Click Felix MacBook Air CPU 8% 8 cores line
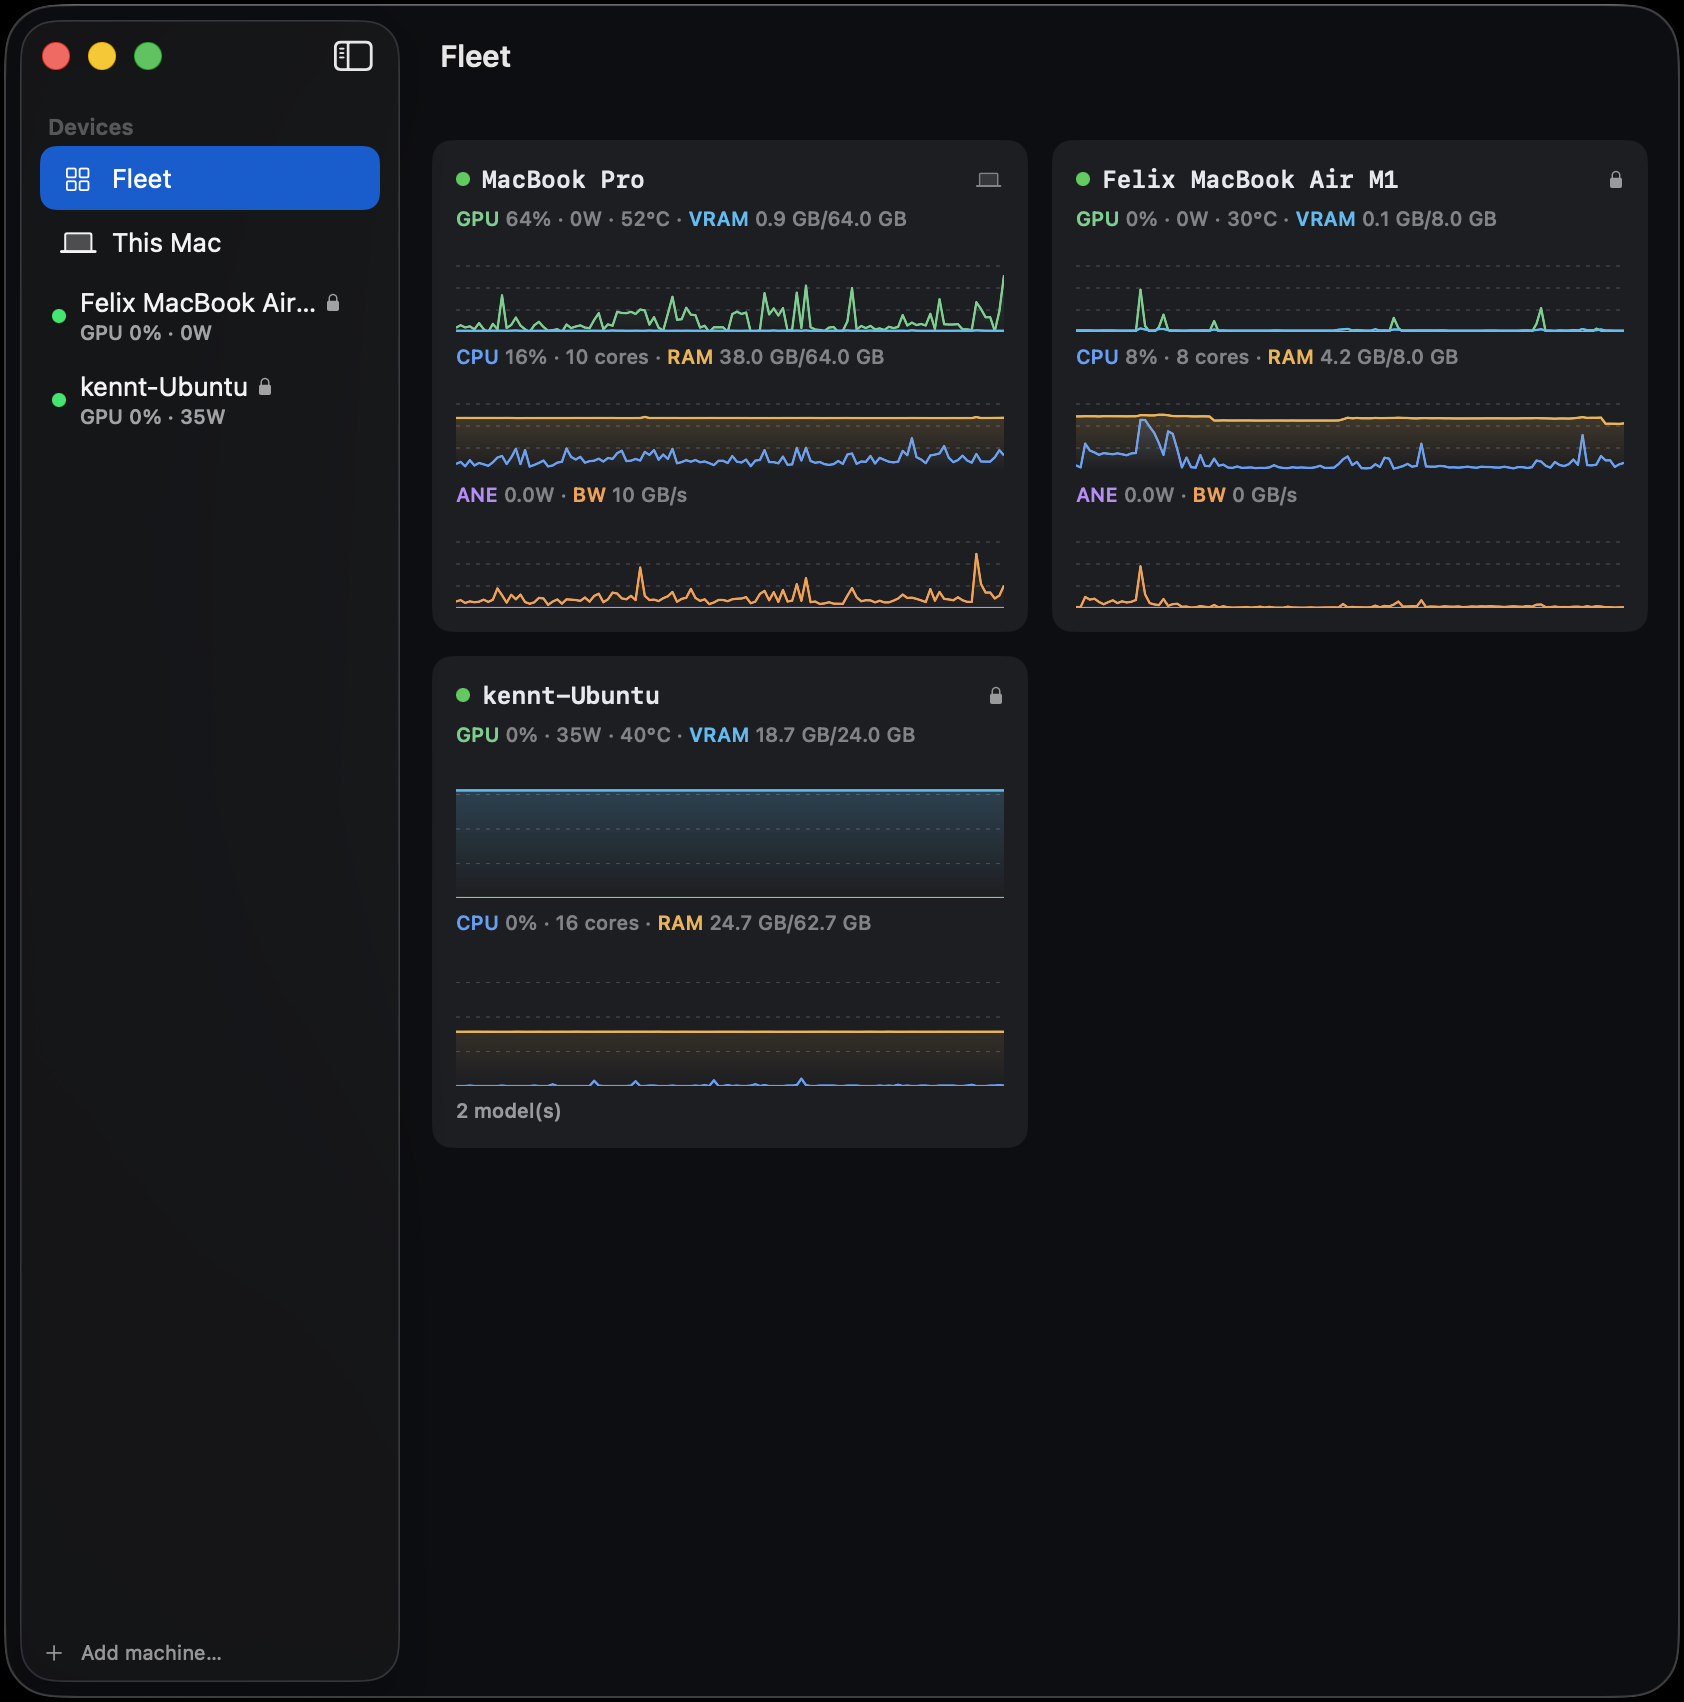Viewport: 1684px width, 1702px height. coord(1267,357)
